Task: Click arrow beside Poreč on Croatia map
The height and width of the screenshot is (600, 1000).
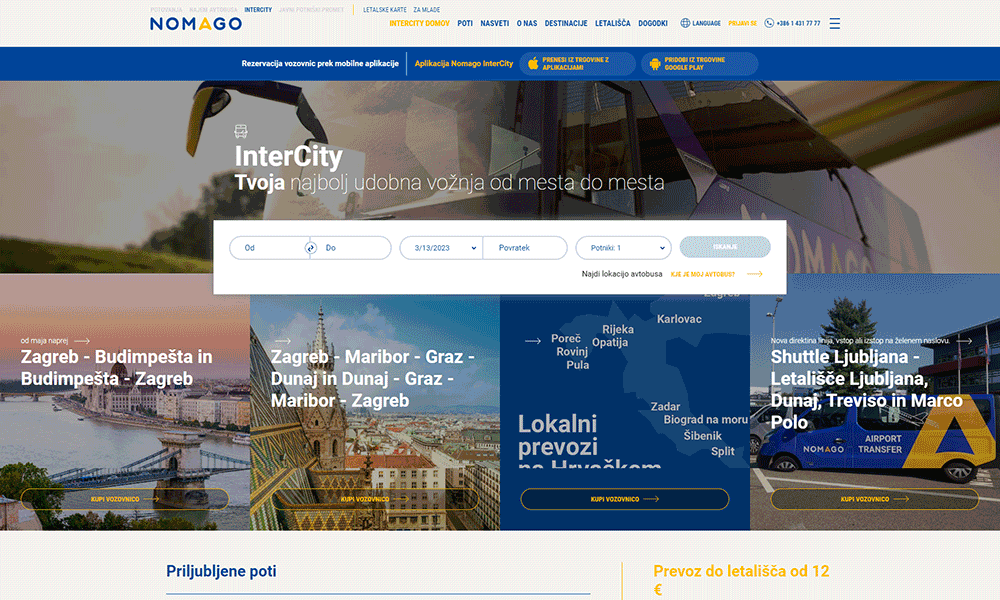Action: coord(533,341)
